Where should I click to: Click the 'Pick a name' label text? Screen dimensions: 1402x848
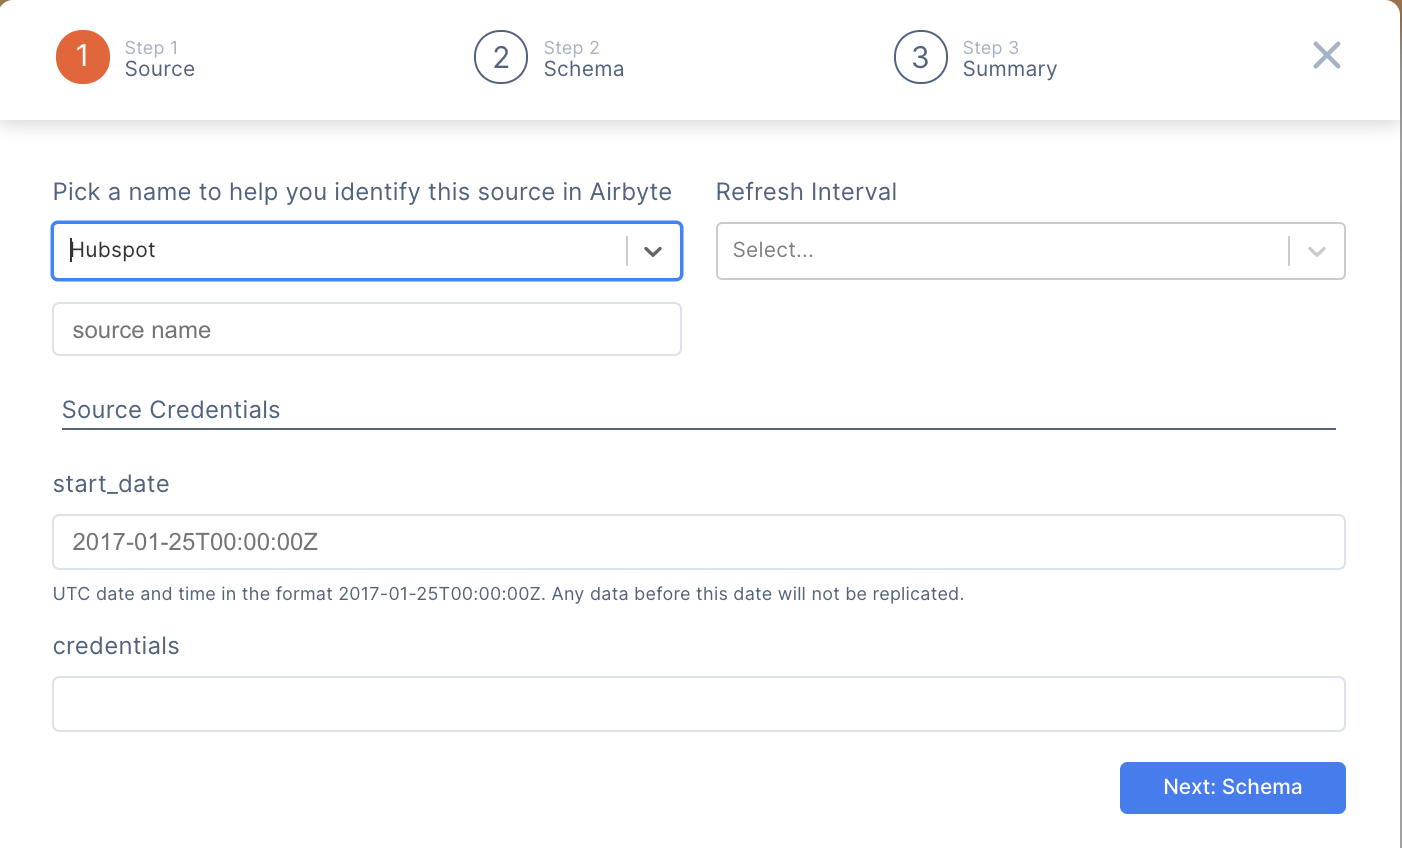[x=362, y=192]
